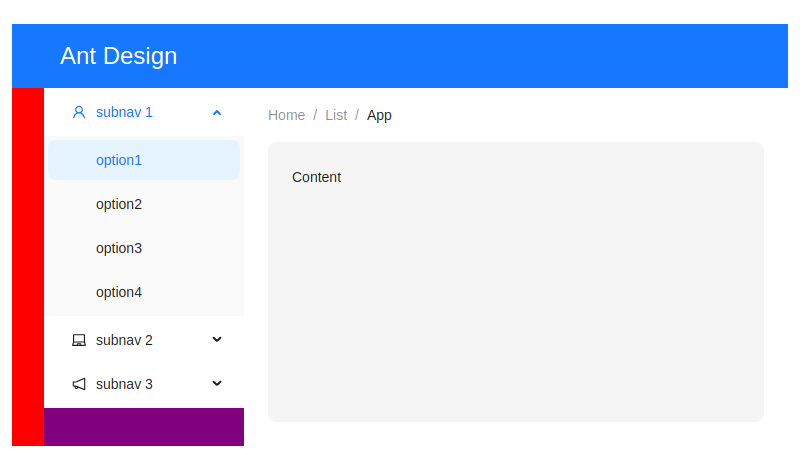Click the user icon beside subnav 1
Image resolution: width=800 pixels, height=470 pixels.
(79, 112)
